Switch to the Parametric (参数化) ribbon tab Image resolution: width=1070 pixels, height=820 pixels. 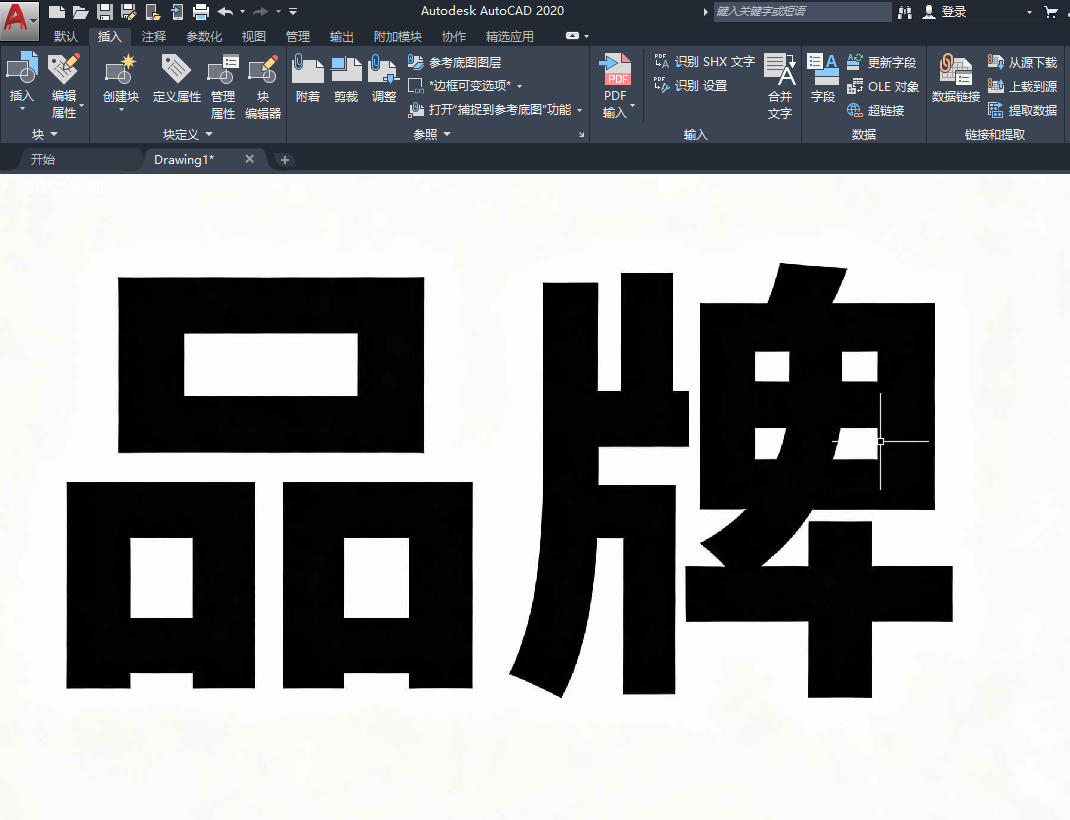204,36
